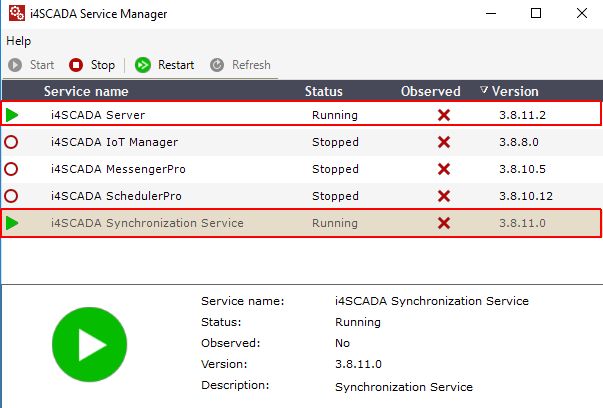Click the detail panel service name value

432,301
